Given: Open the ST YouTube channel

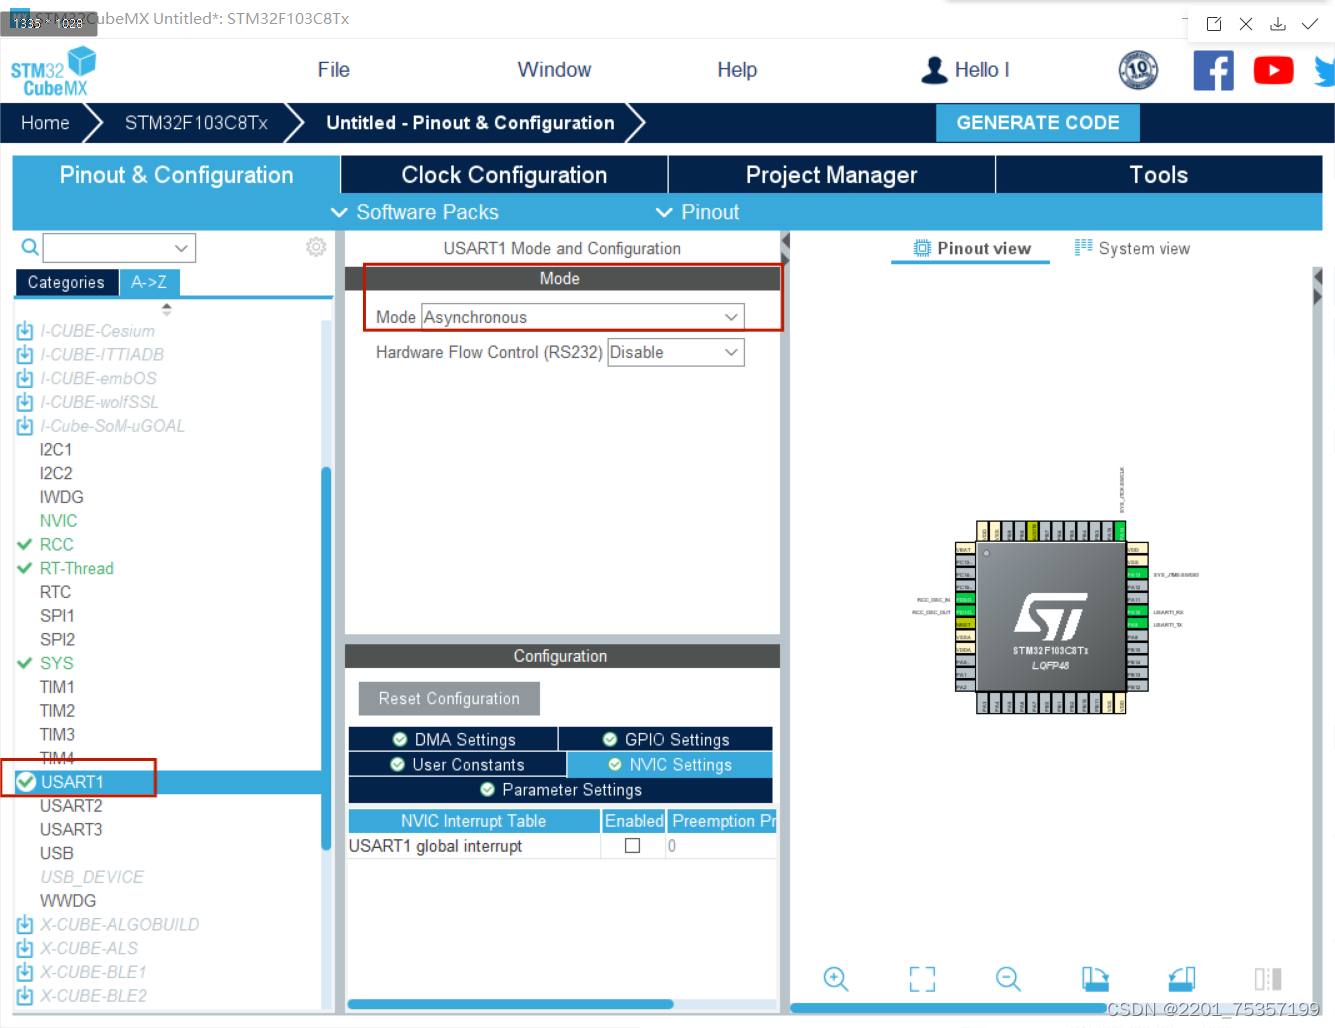Looking at the screenshot, I should coord(1273,70).
